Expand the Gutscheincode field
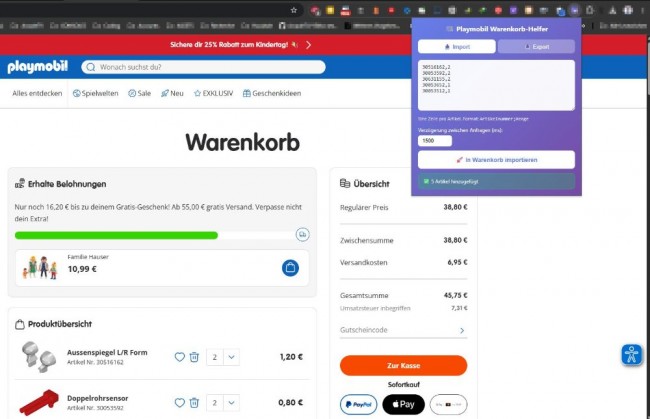650x419 pixels. tap(403, 330)
